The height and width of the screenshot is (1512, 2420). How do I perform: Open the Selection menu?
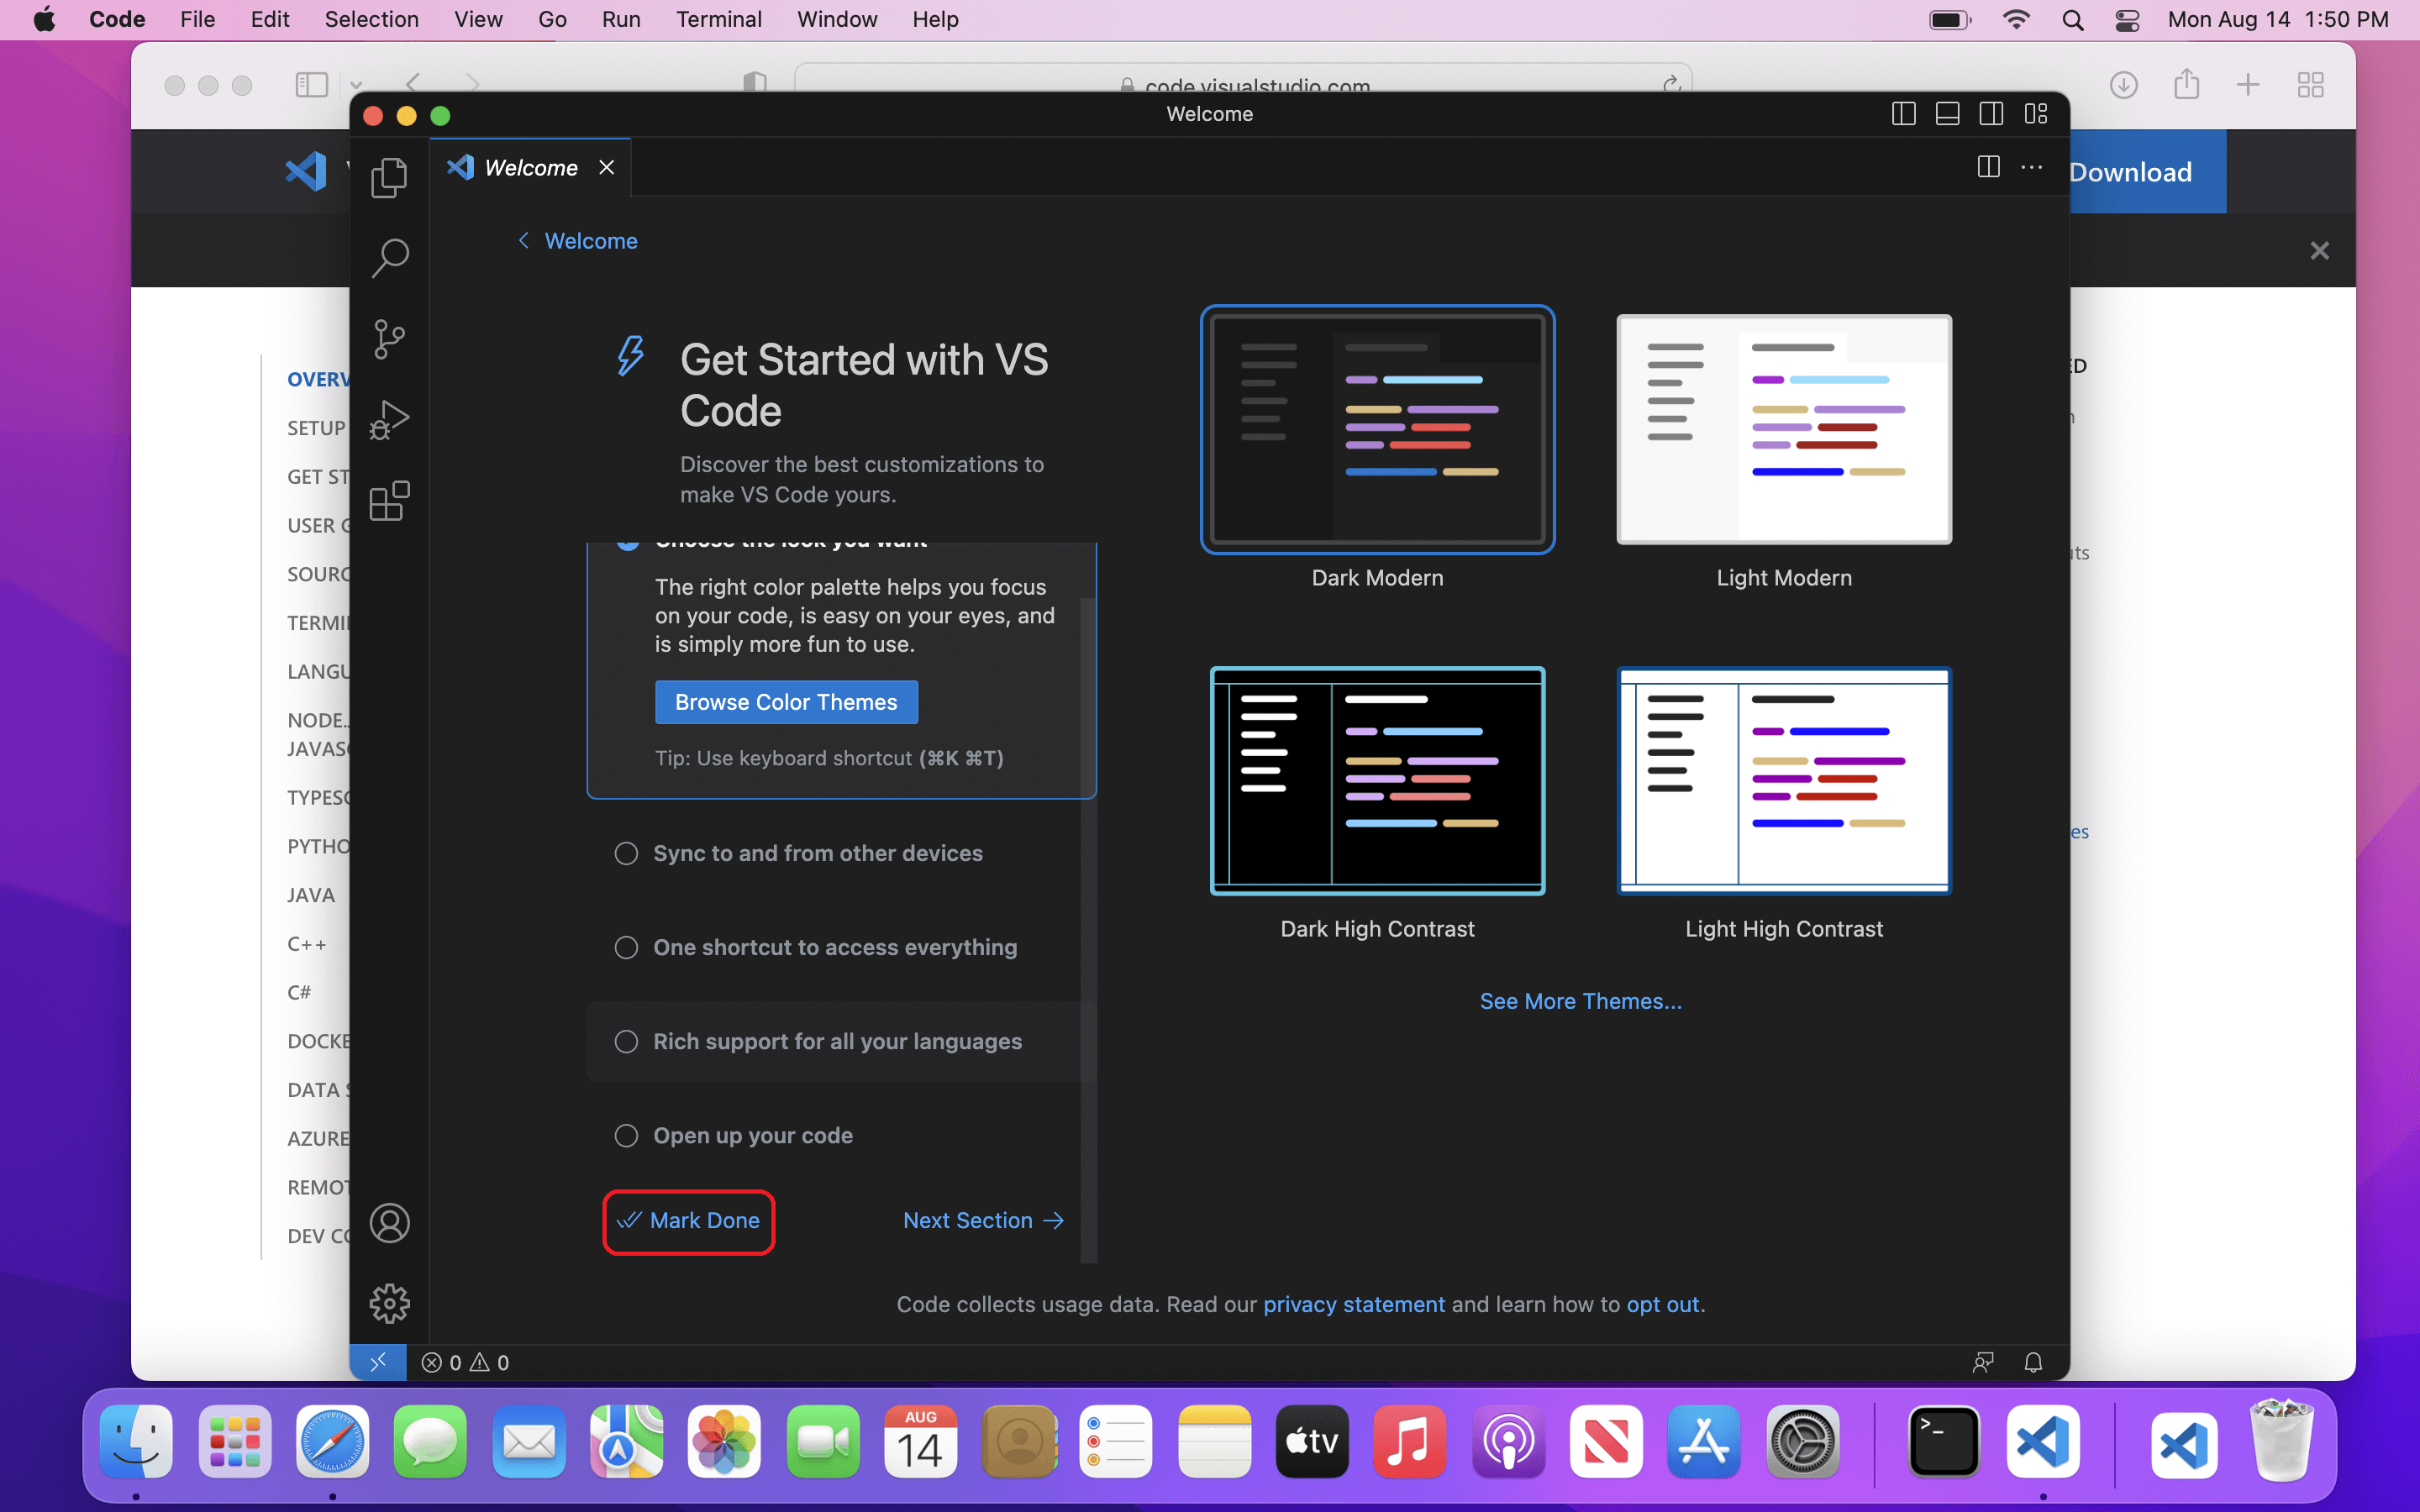371,19
